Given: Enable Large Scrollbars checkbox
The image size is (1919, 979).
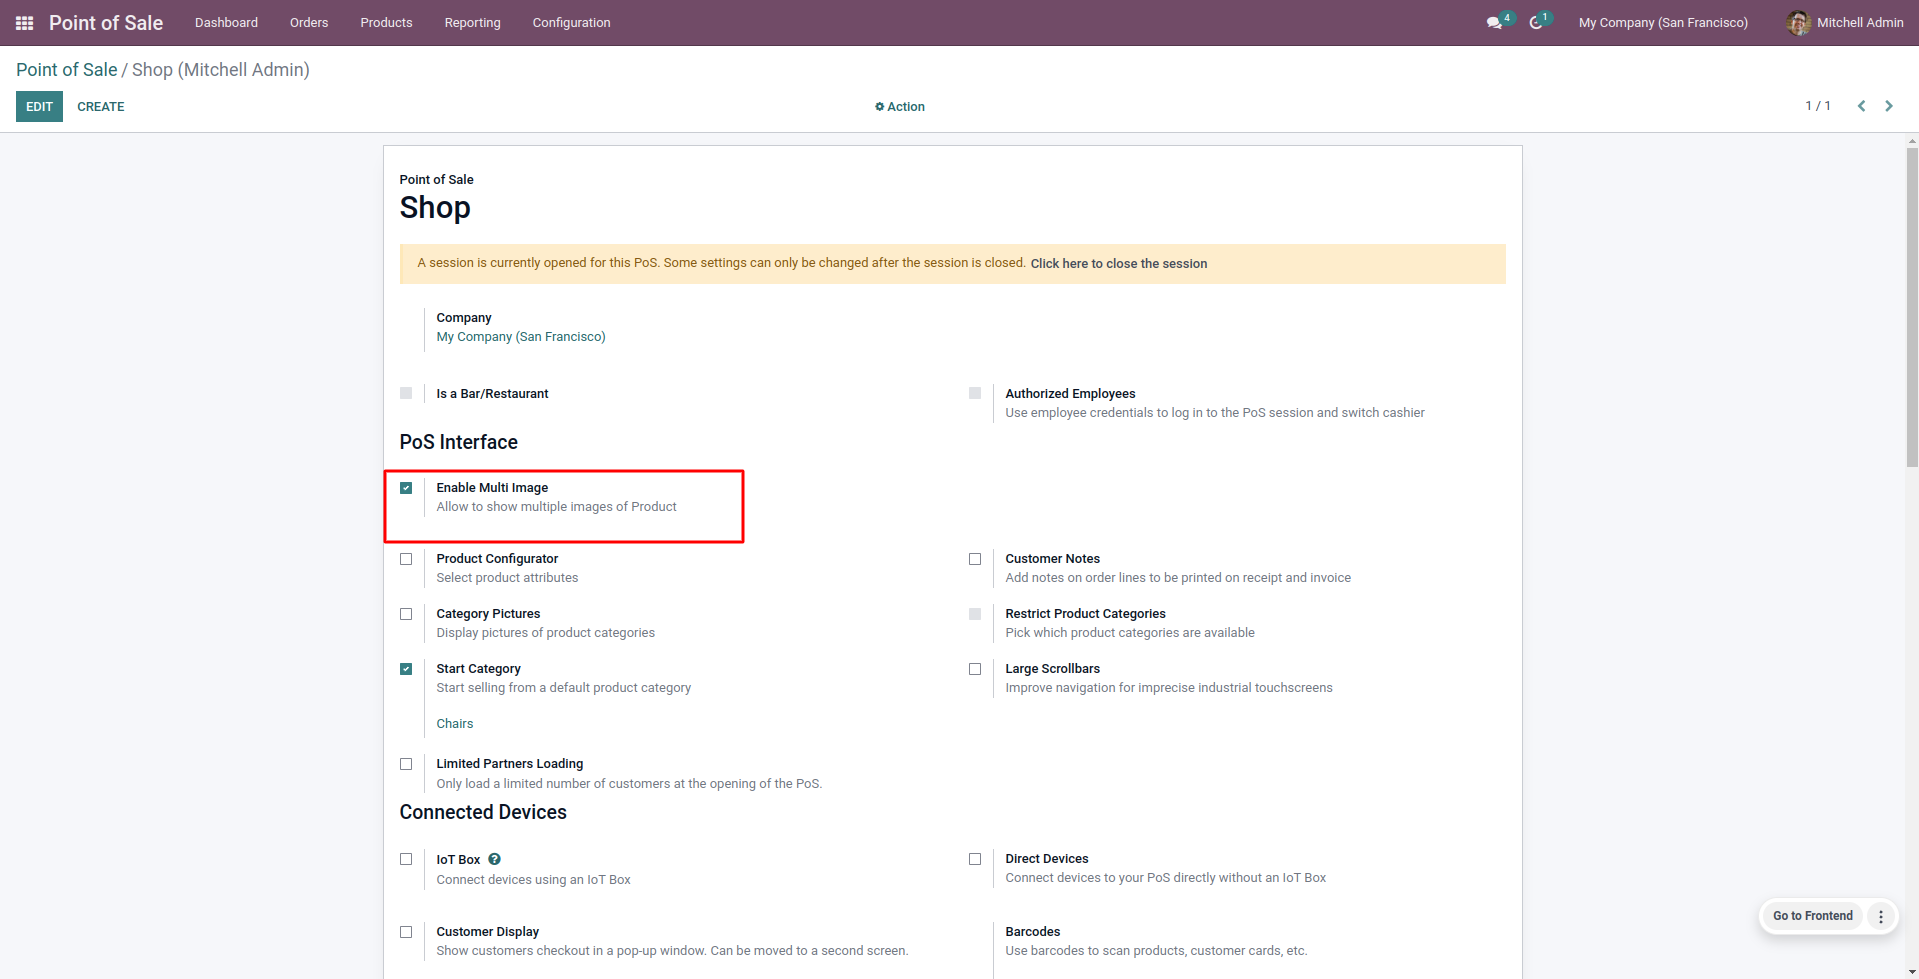Looking at the screenshot, I should click(x=975, y=669).
